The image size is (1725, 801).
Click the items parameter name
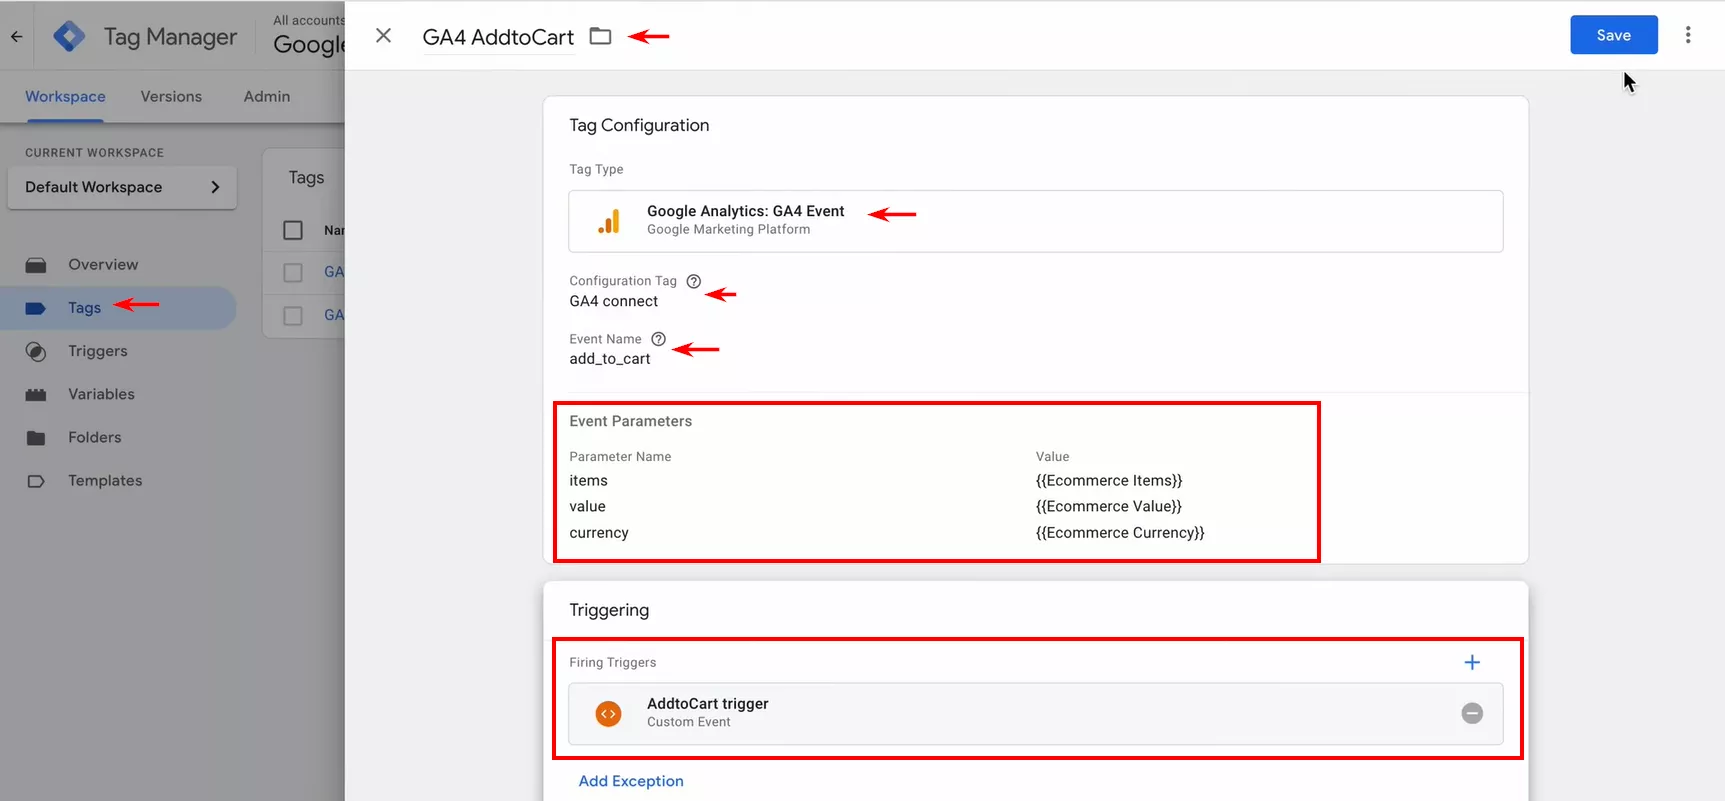click(588, 481)
